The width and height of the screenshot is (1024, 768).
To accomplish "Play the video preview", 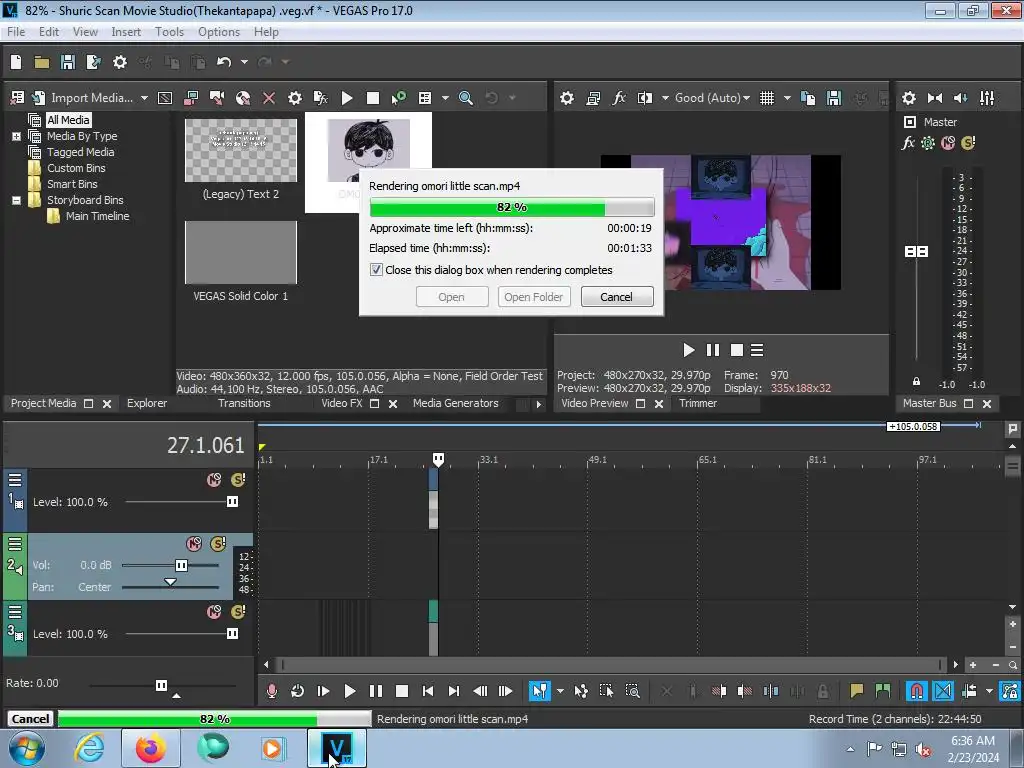I will click(688, 351).
